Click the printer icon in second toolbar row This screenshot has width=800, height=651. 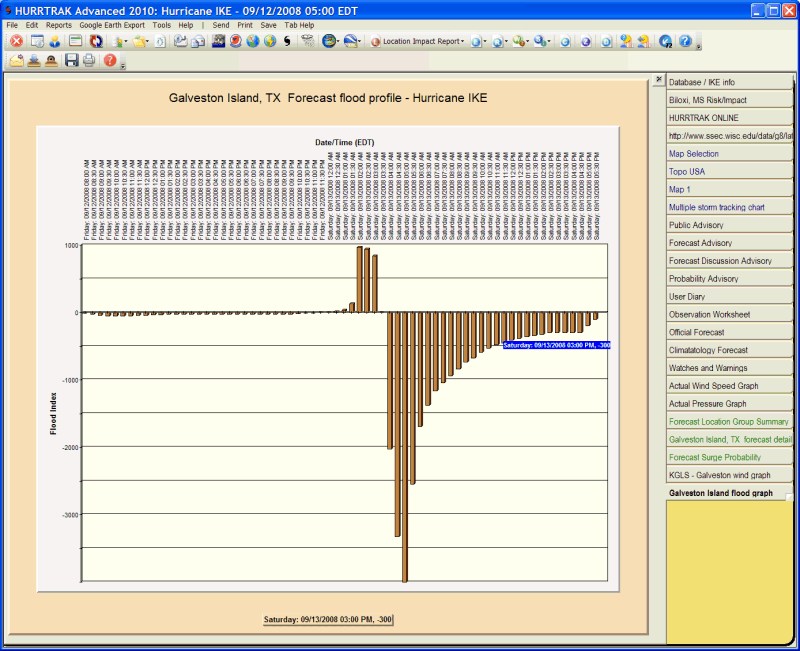(89, 61)
